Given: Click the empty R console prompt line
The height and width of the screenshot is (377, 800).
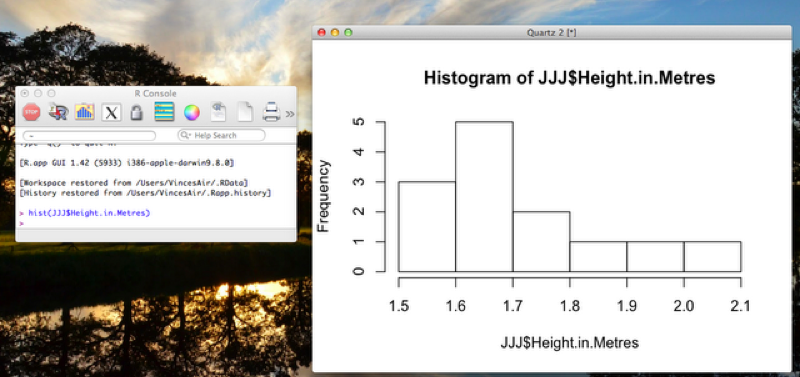Looking at the screenshot, I should click(x=156, y=223).
